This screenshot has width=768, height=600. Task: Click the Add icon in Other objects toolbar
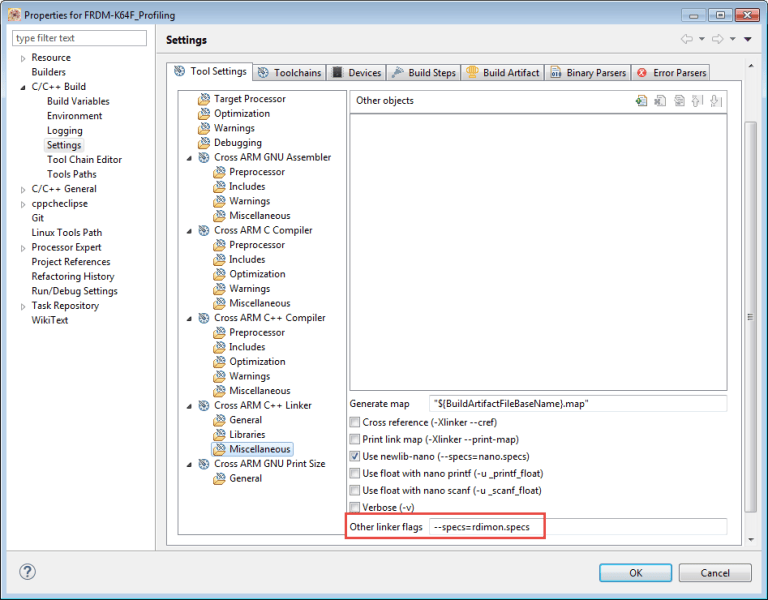pos(641,101)
